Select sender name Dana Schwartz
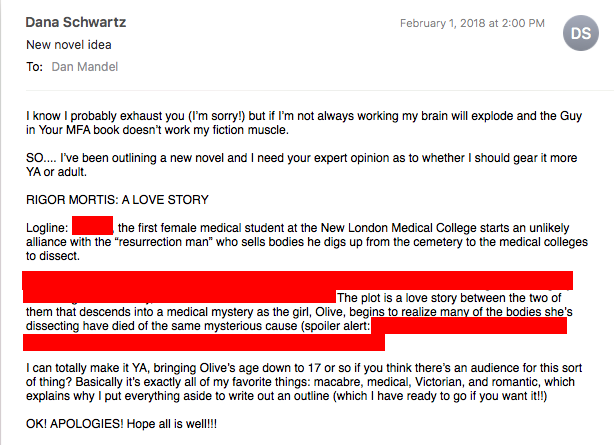This screenshot has height=445, width=614. click(x=76, y=22)
